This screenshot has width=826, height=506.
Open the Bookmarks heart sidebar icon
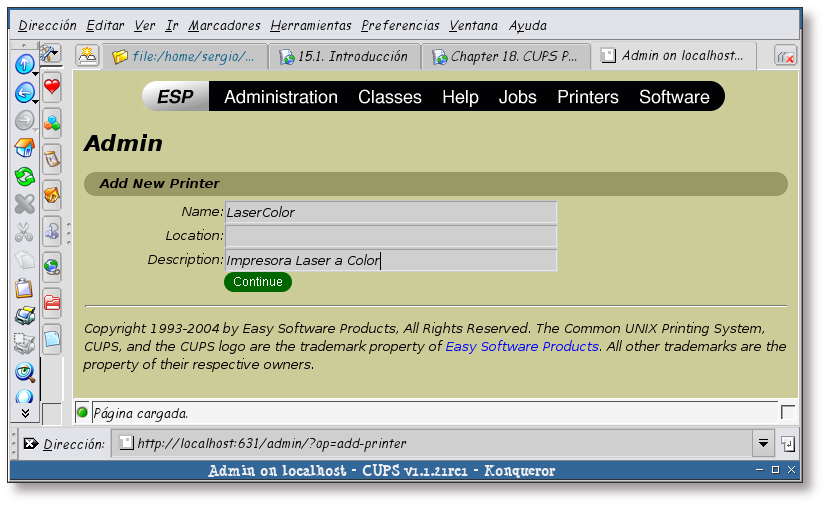tap(52, 88)
